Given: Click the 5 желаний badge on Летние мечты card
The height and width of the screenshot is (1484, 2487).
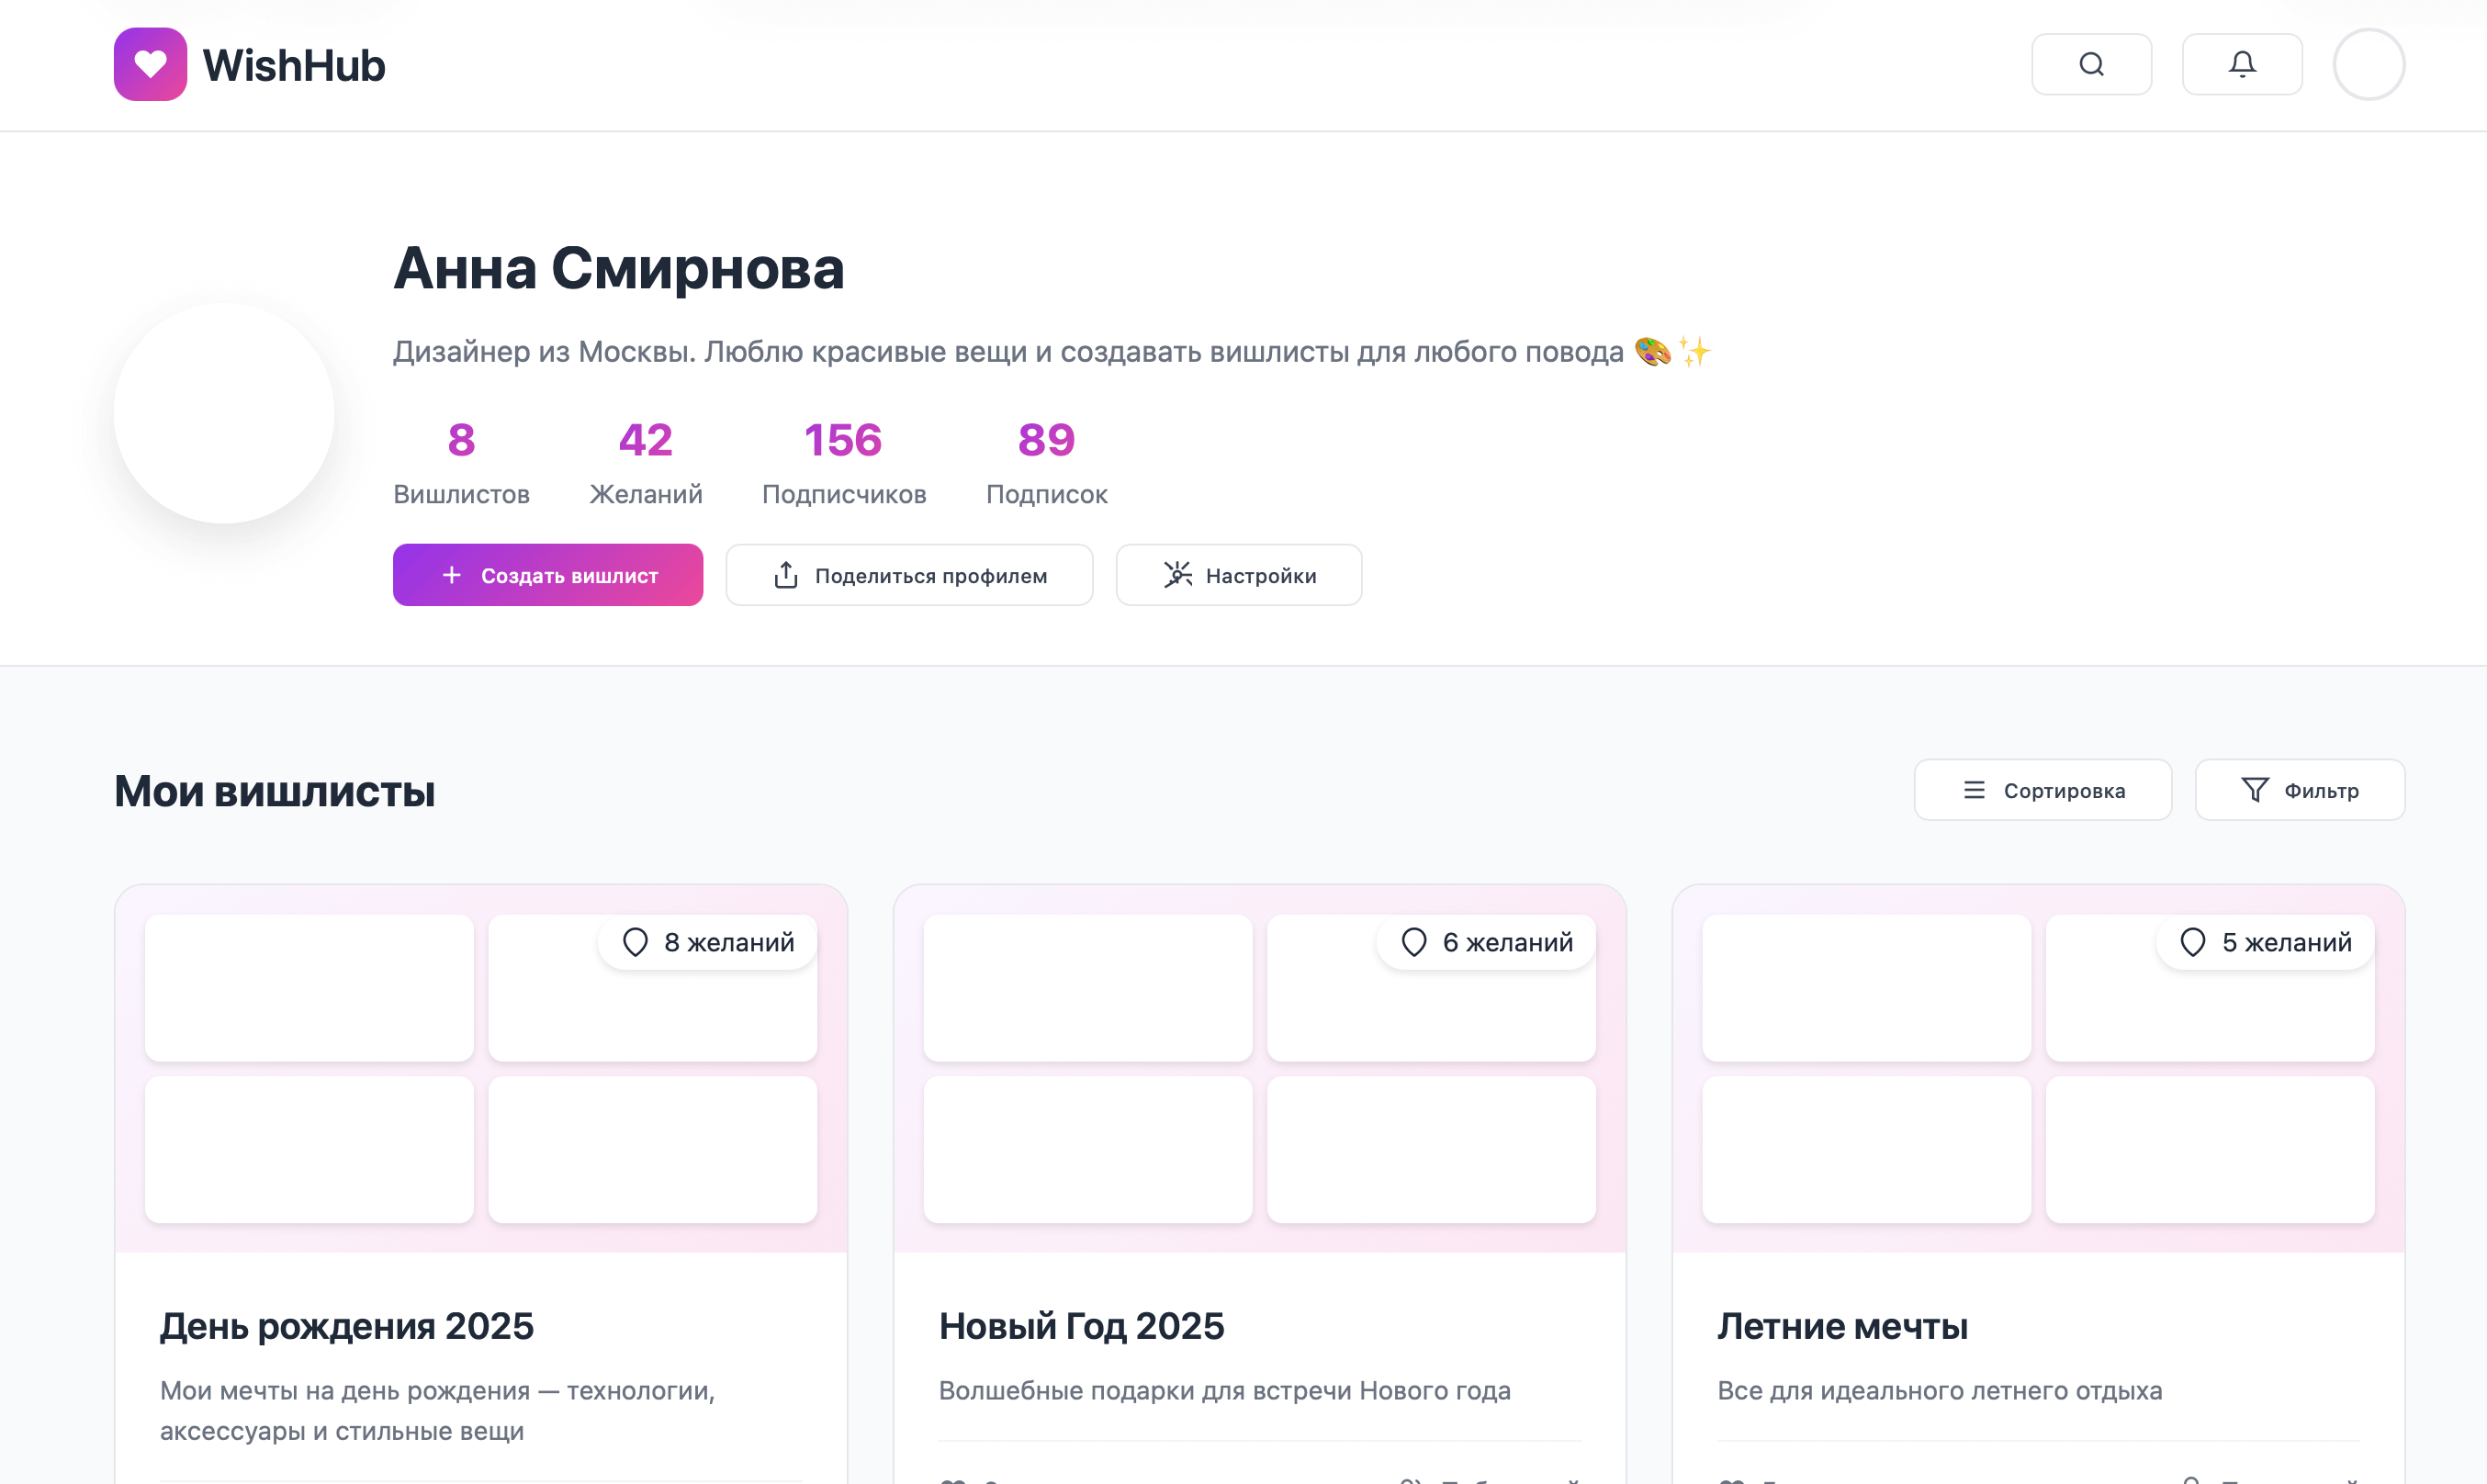Looking at the screenshot, I should (2262, 941).
